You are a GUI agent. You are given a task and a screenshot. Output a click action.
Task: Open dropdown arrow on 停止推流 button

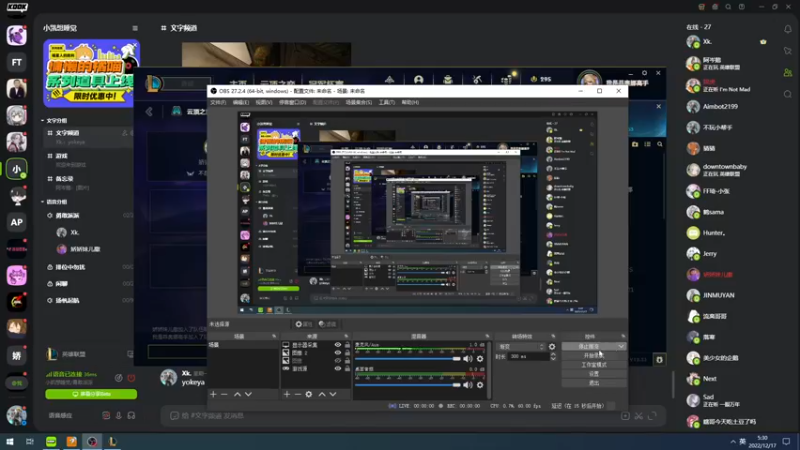(621, 347)
